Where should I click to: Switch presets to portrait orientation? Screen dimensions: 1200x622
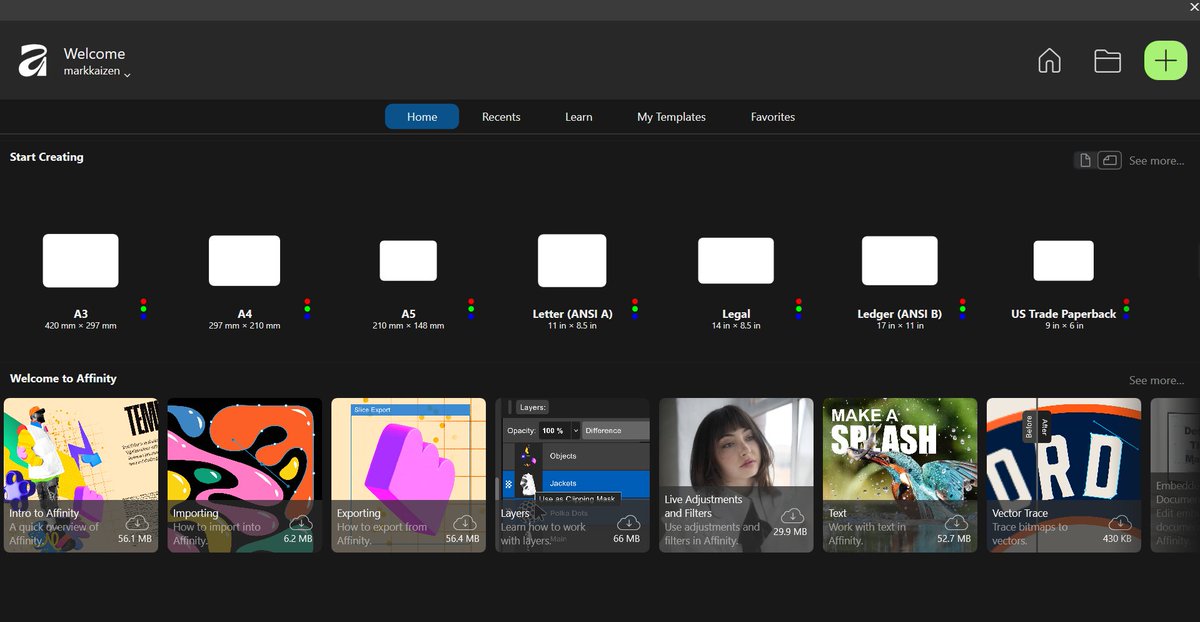click(1085, 160)
